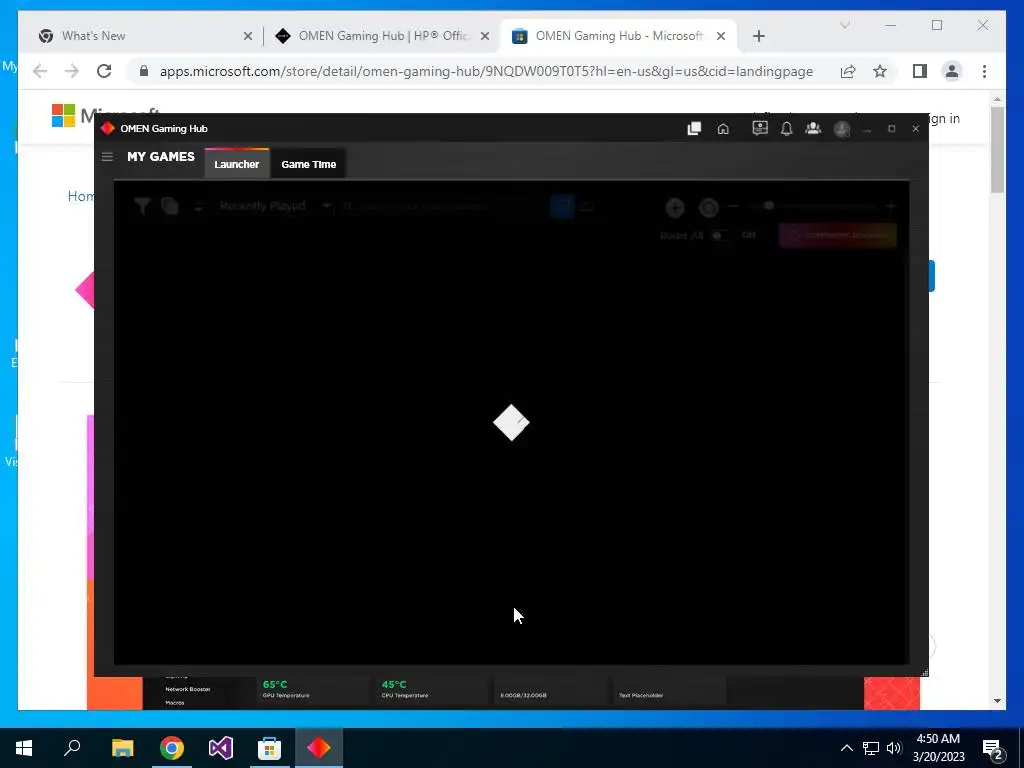Screen dimensions: 1024x768
Task: Click the Microsoft logo on the Store page
Action: (63, 116)
